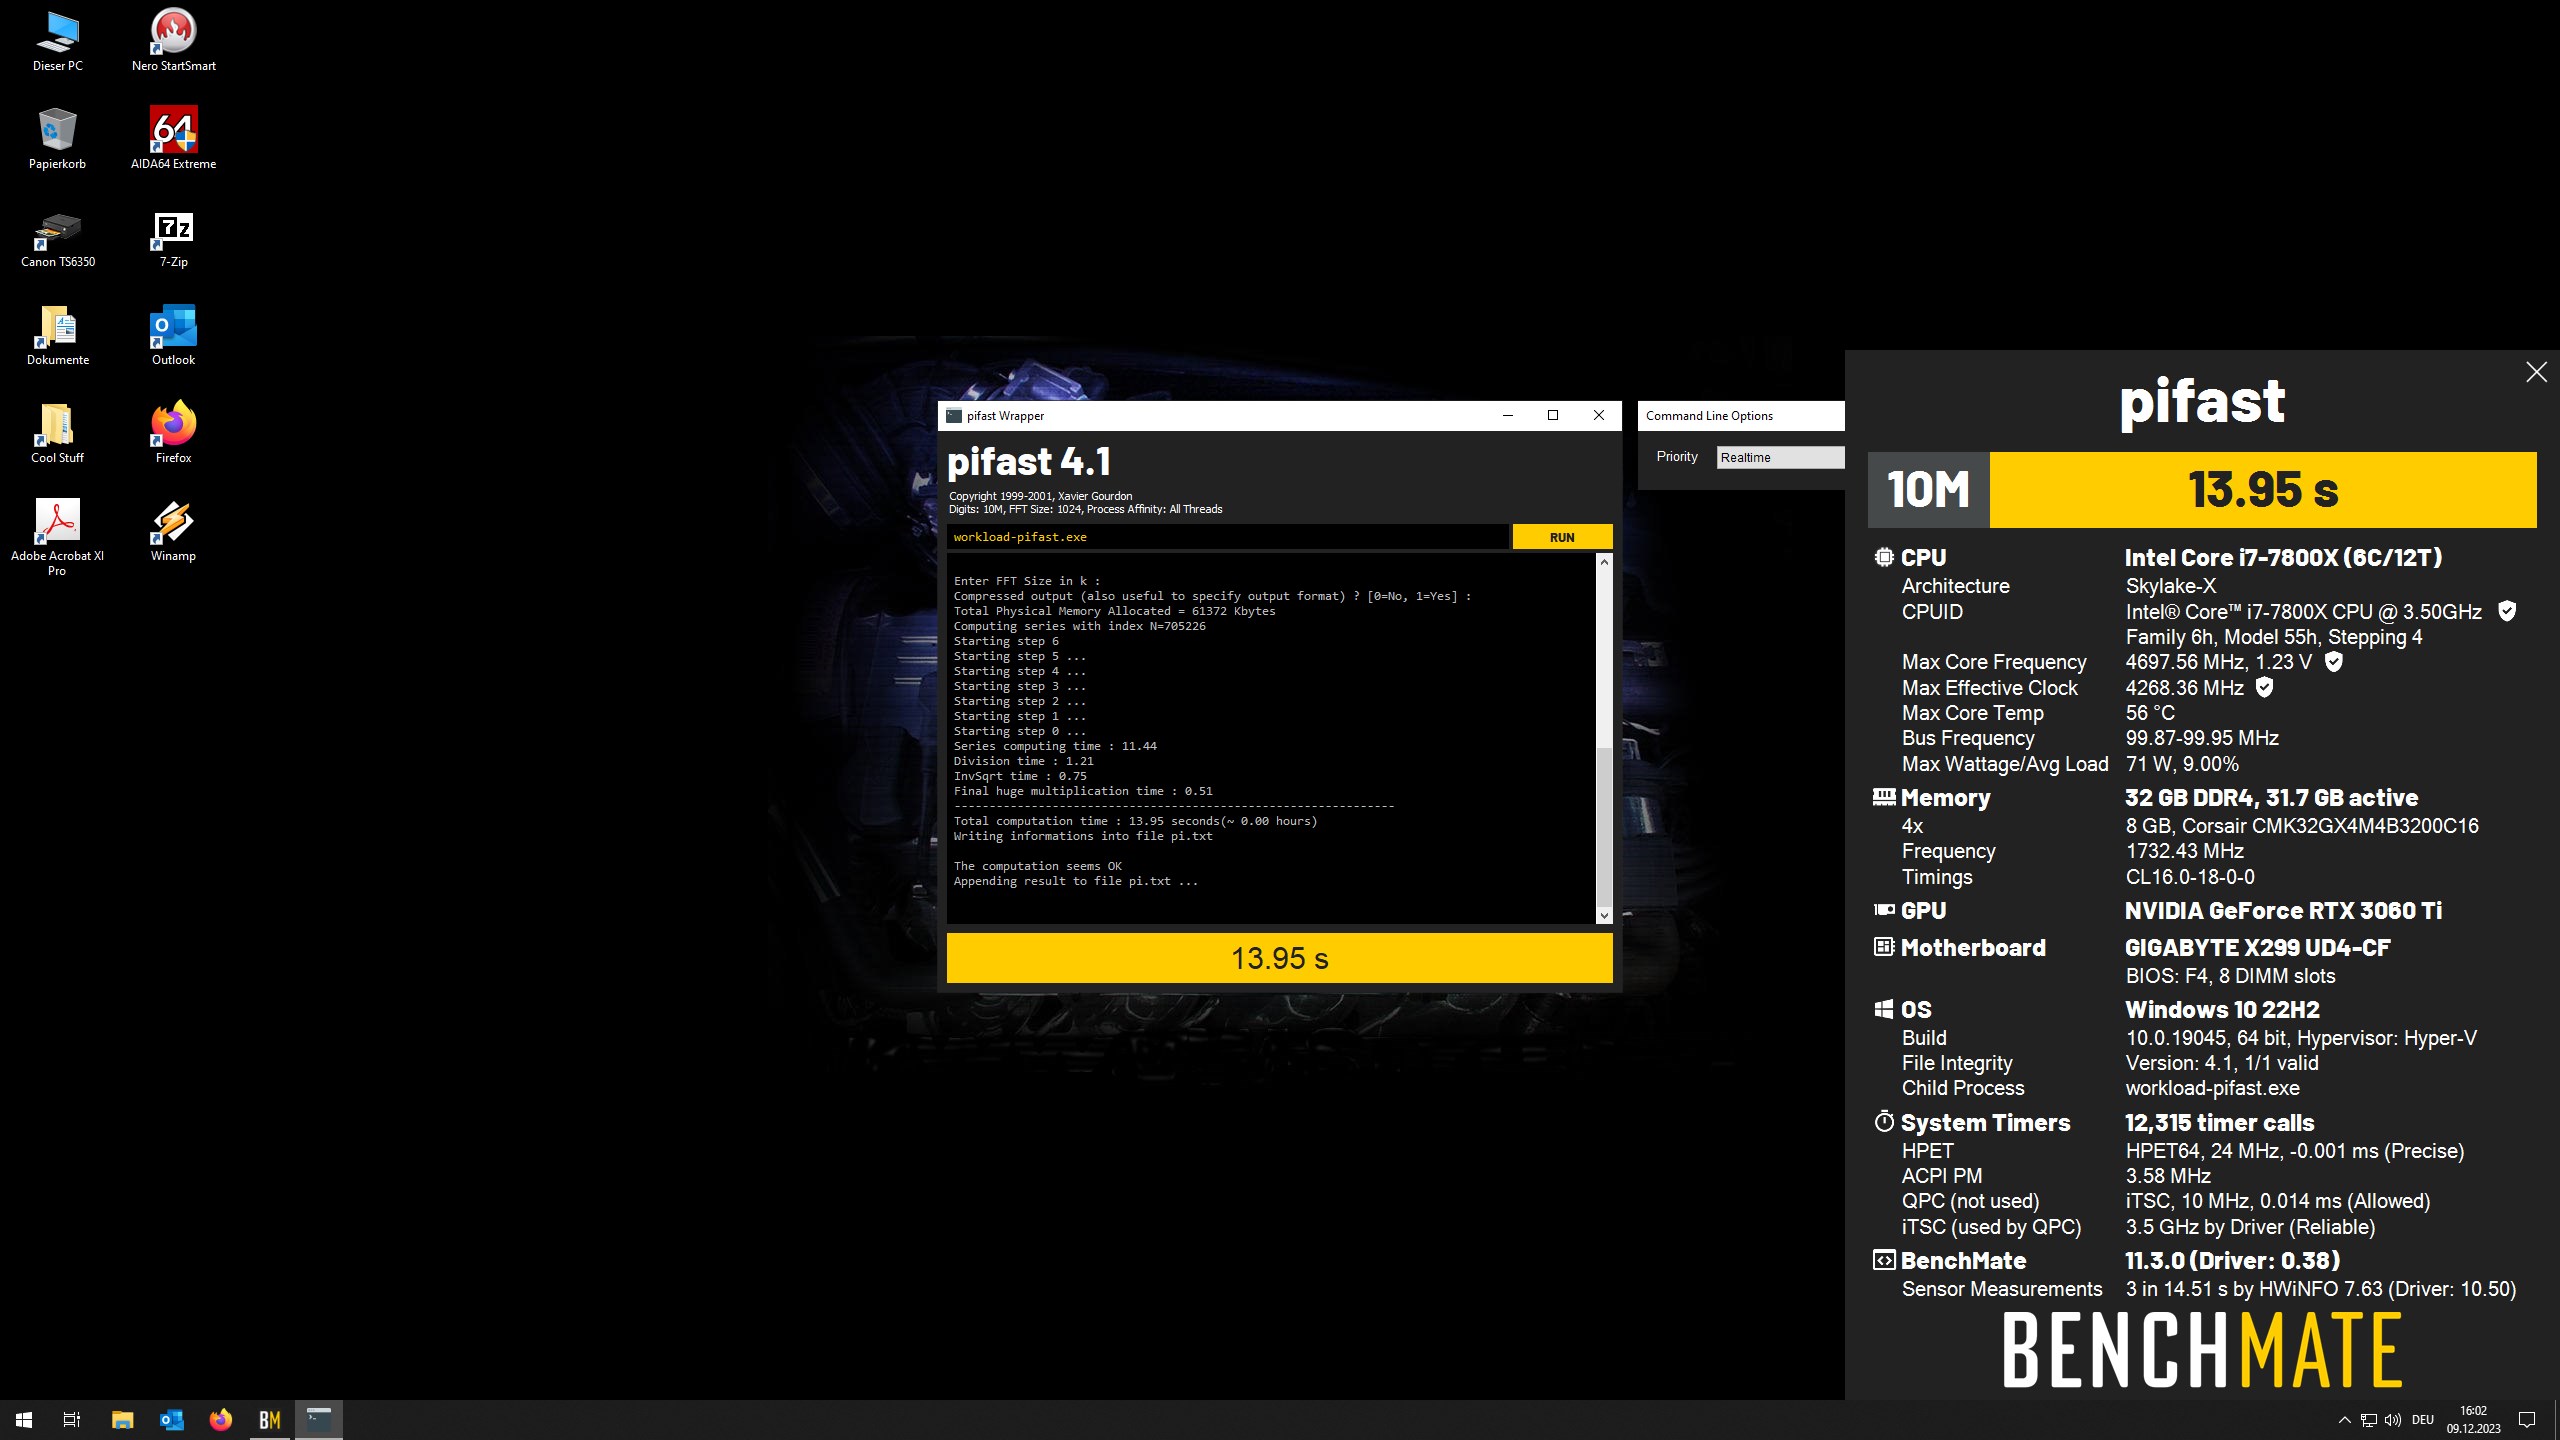Image resolution: width=2560 pixels, height=1440 pixels.
Task: Open Dokumente folder icon on desktop
Action: 57,336
